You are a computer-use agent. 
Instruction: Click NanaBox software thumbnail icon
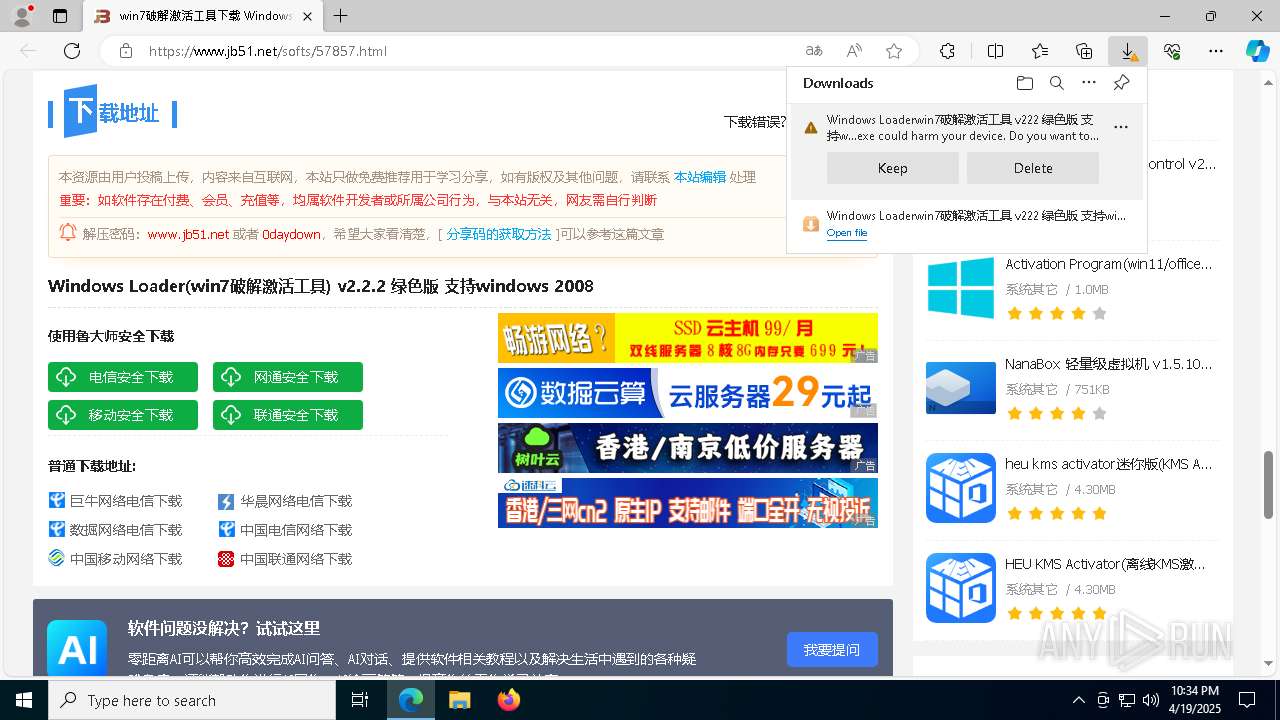tap(961, 388)
